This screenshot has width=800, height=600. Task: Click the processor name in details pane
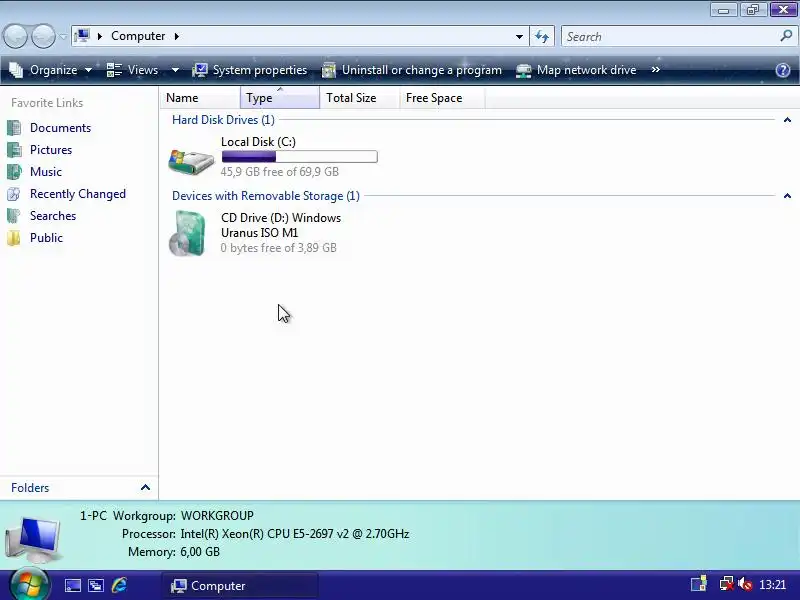pos(295,534)
